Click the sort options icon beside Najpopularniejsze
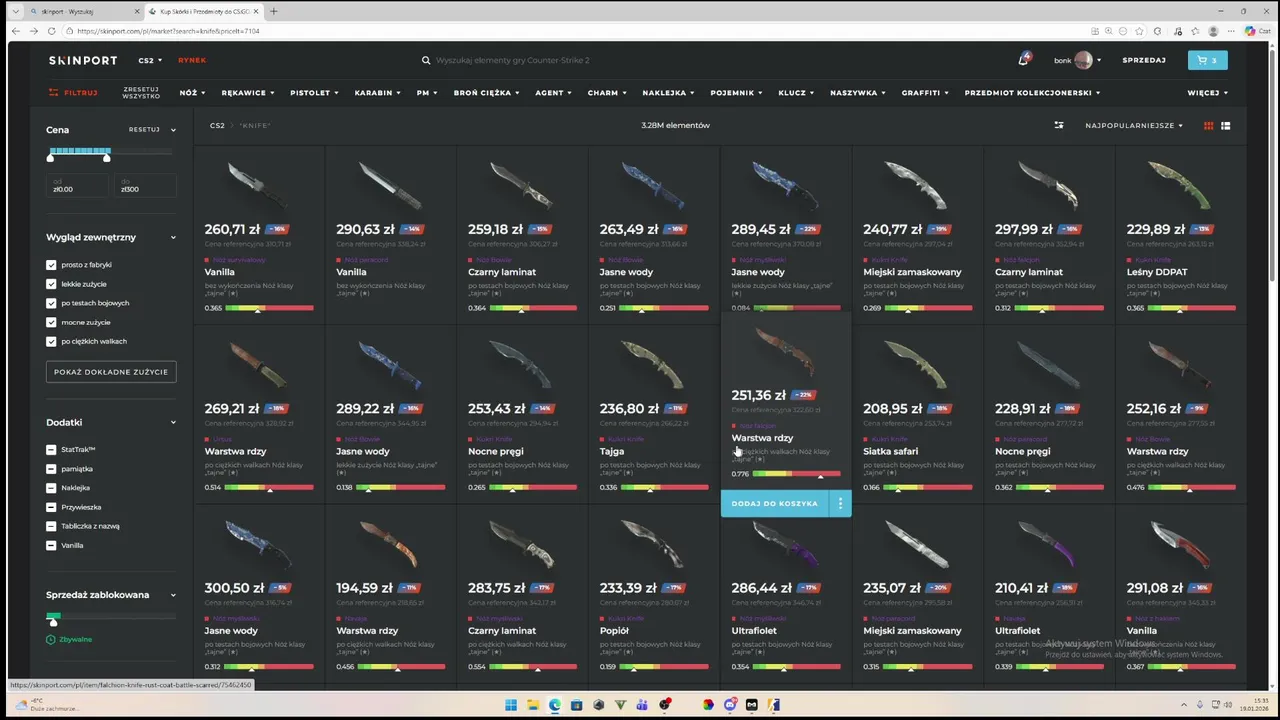1280x720 pixels. pyautogui.click(x=1059, y=125)
